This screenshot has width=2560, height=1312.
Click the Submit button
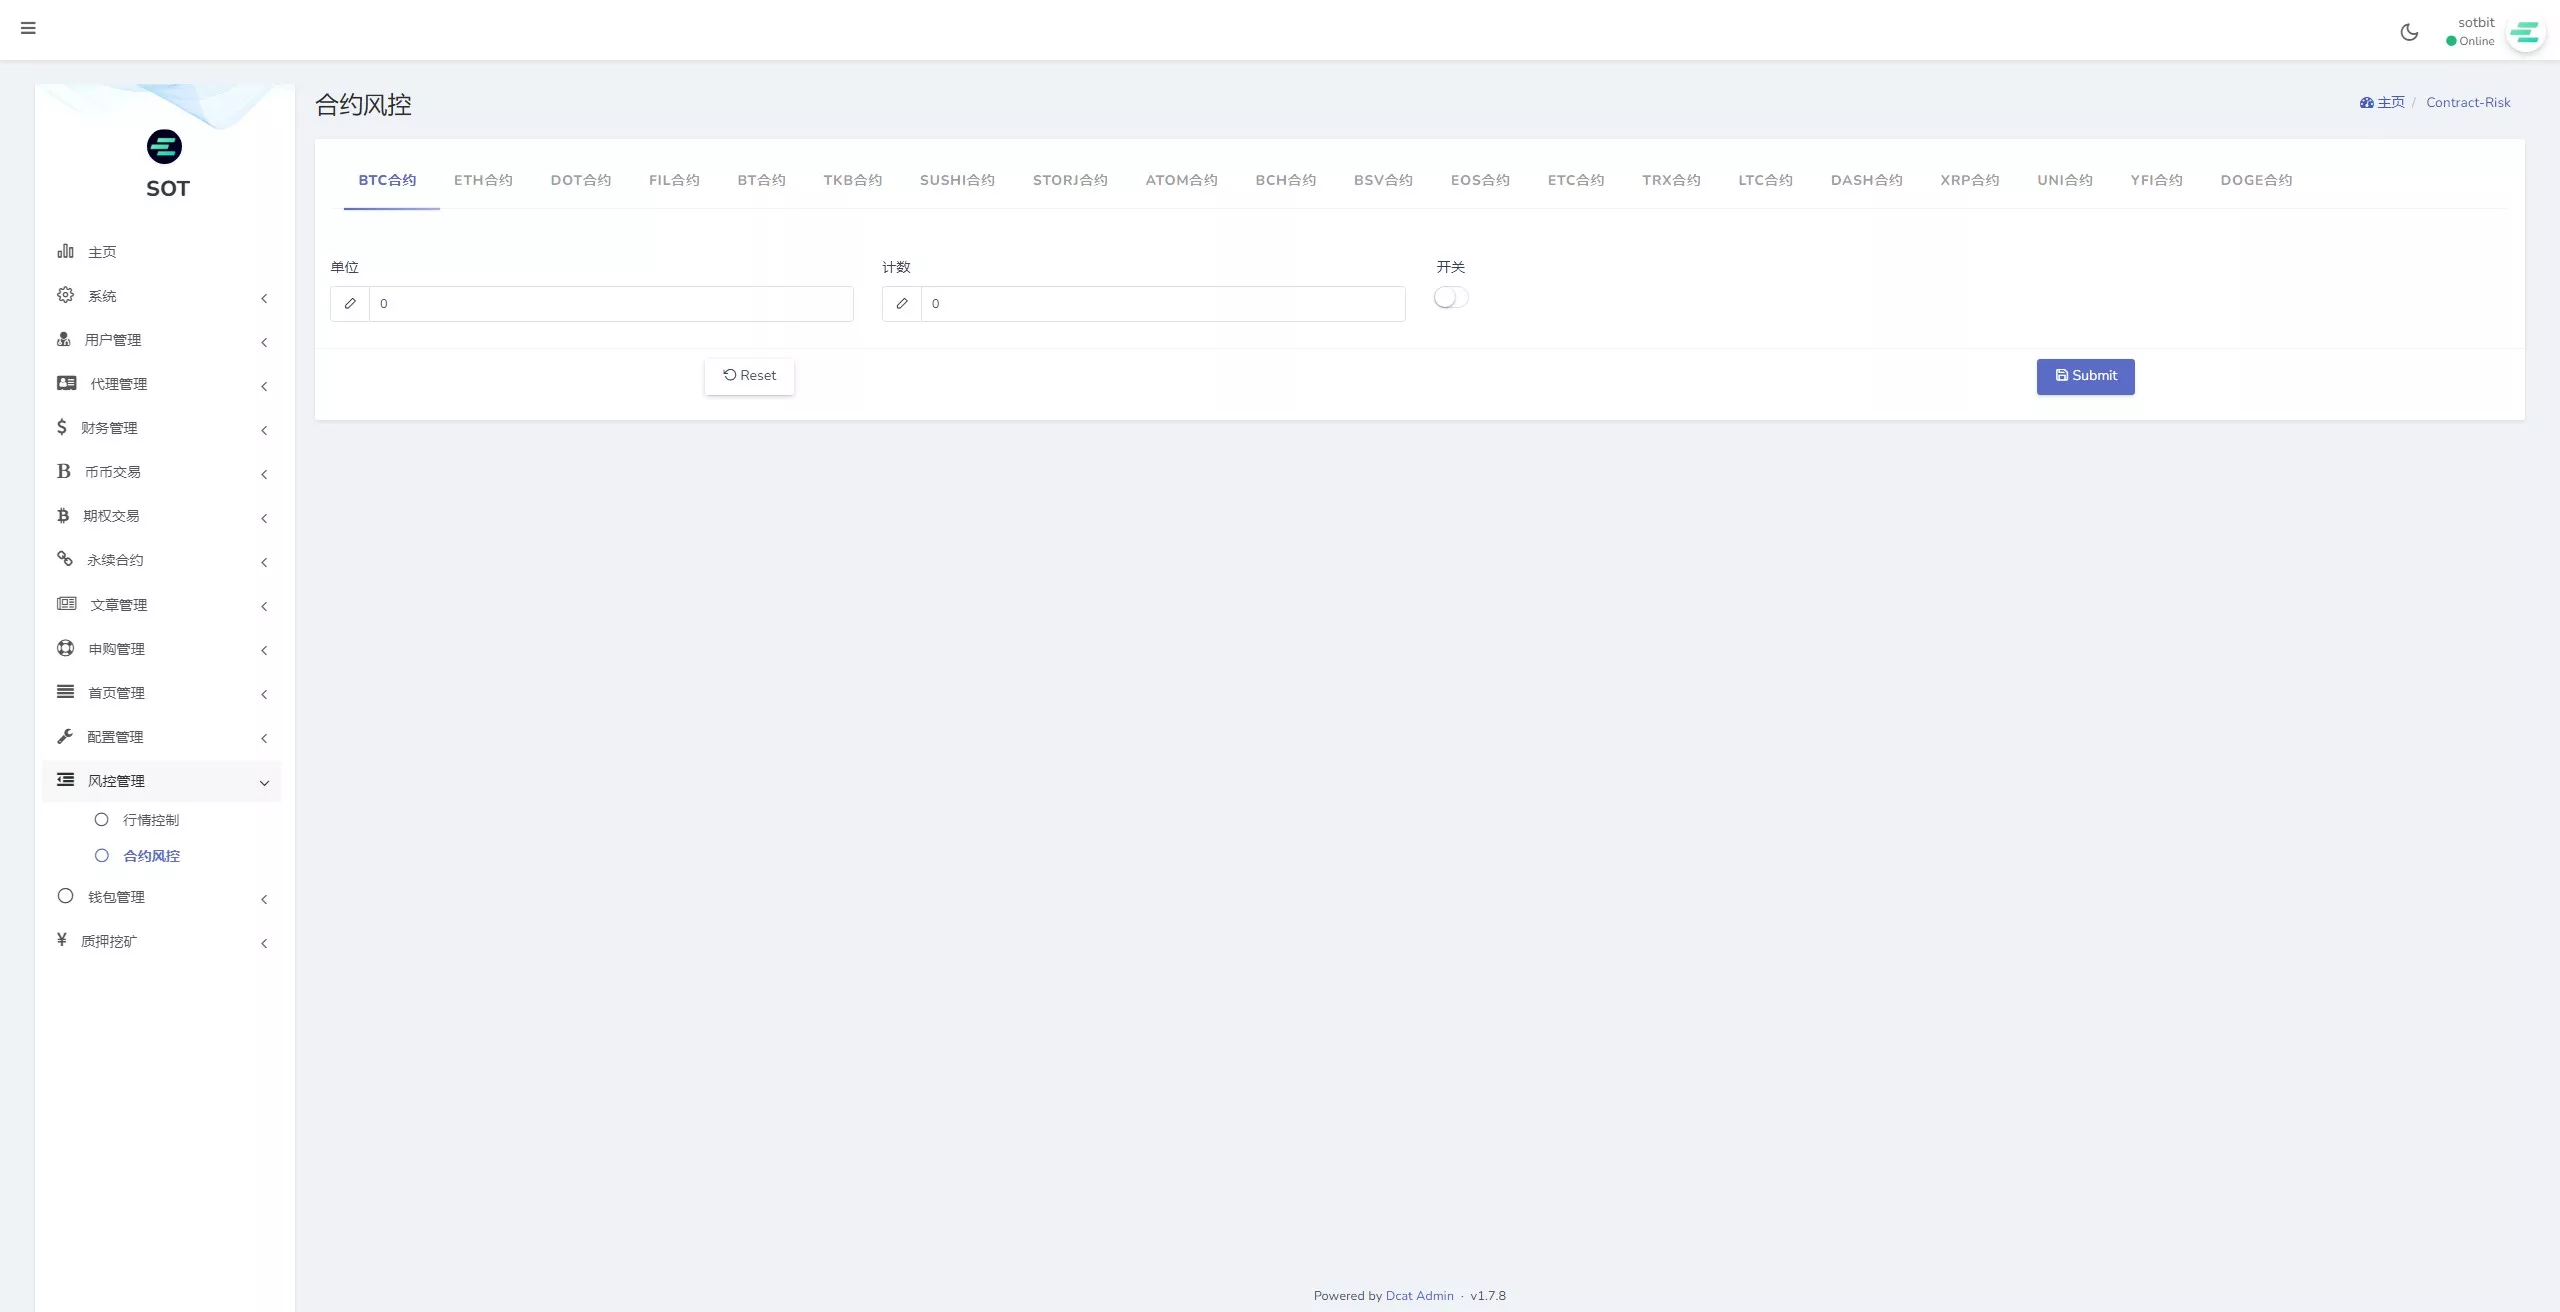2085,376
